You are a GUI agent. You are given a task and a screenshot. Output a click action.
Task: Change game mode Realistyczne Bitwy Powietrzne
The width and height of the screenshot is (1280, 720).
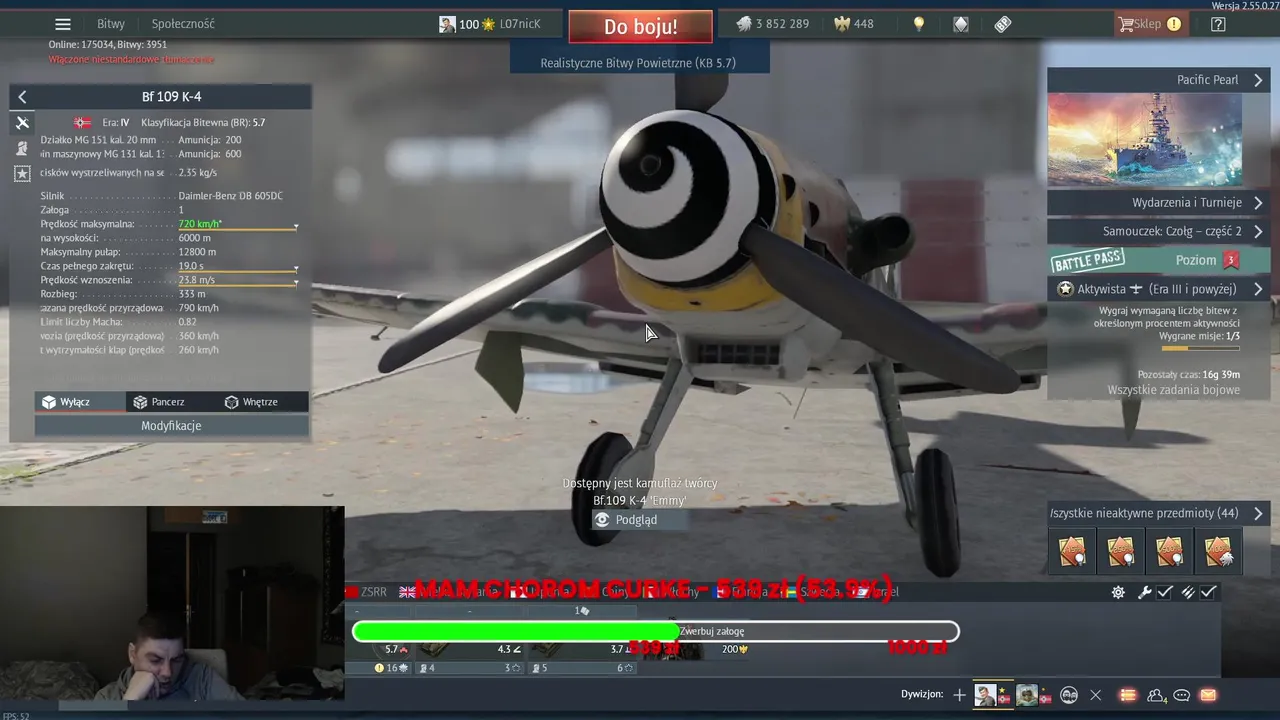(638, 62)
